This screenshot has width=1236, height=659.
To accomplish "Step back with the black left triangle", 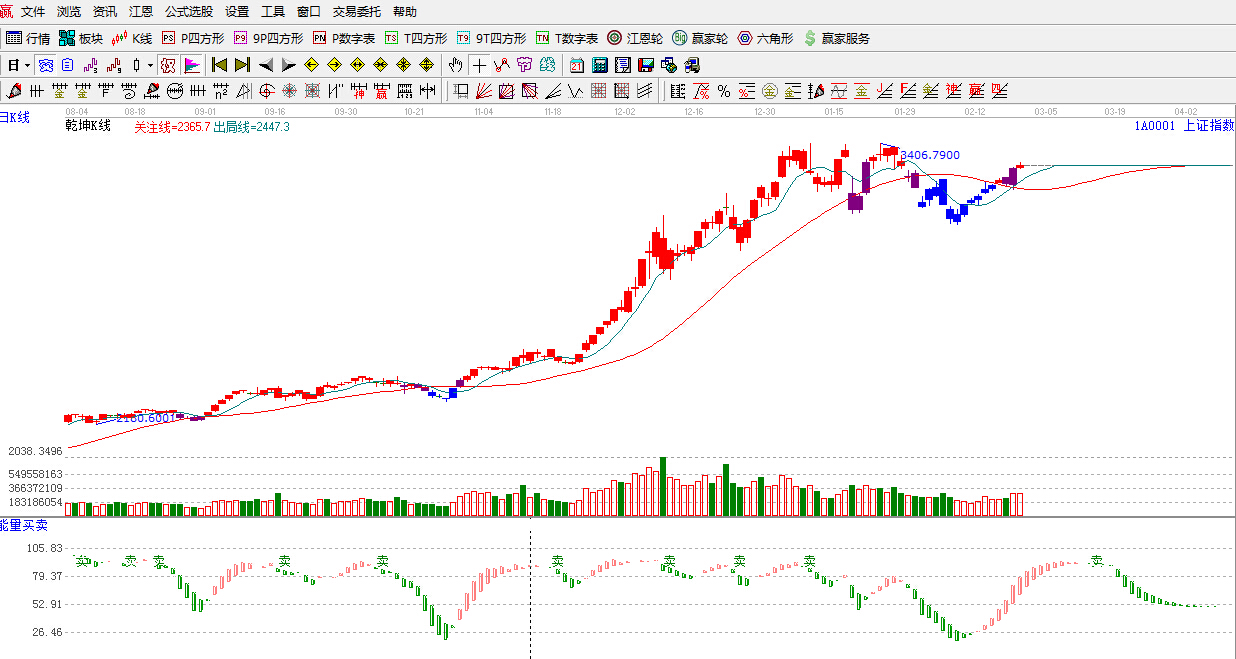I will pos(265,65).
